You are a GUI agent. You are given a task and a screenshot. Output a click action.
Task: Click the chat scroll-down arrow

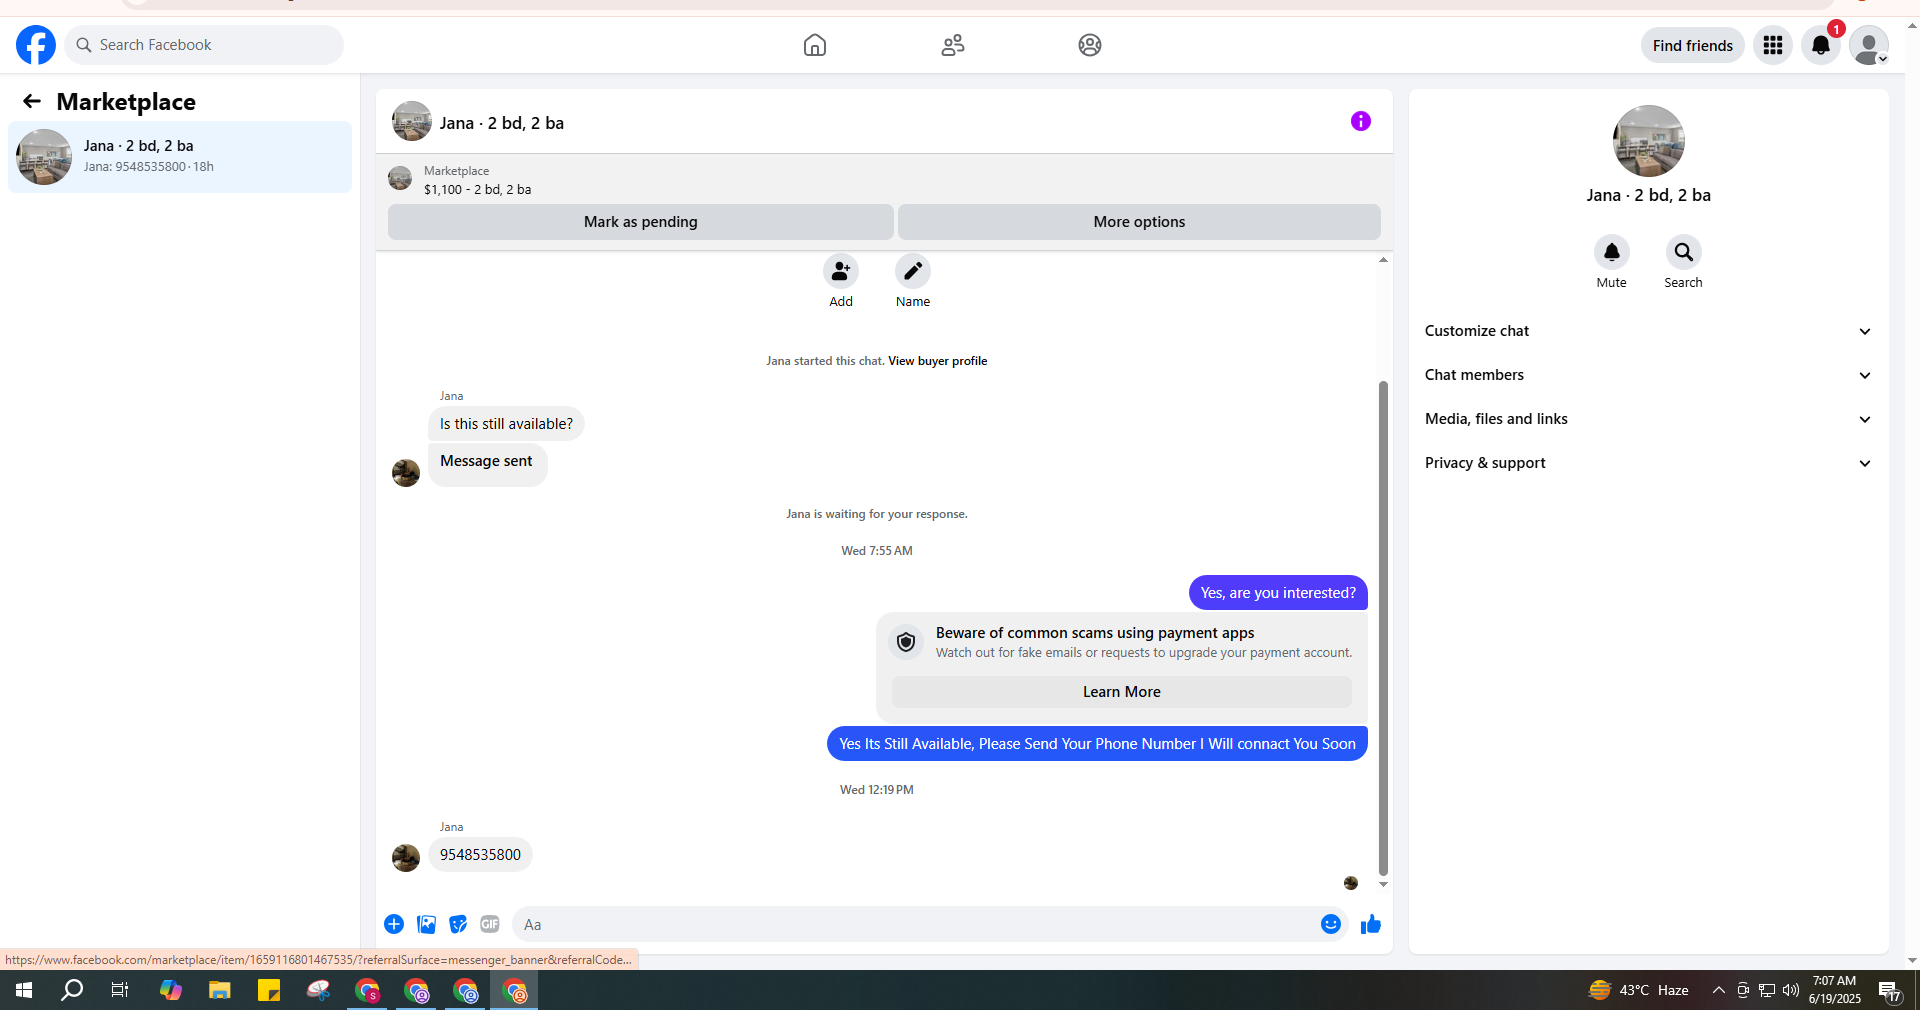1383,884
